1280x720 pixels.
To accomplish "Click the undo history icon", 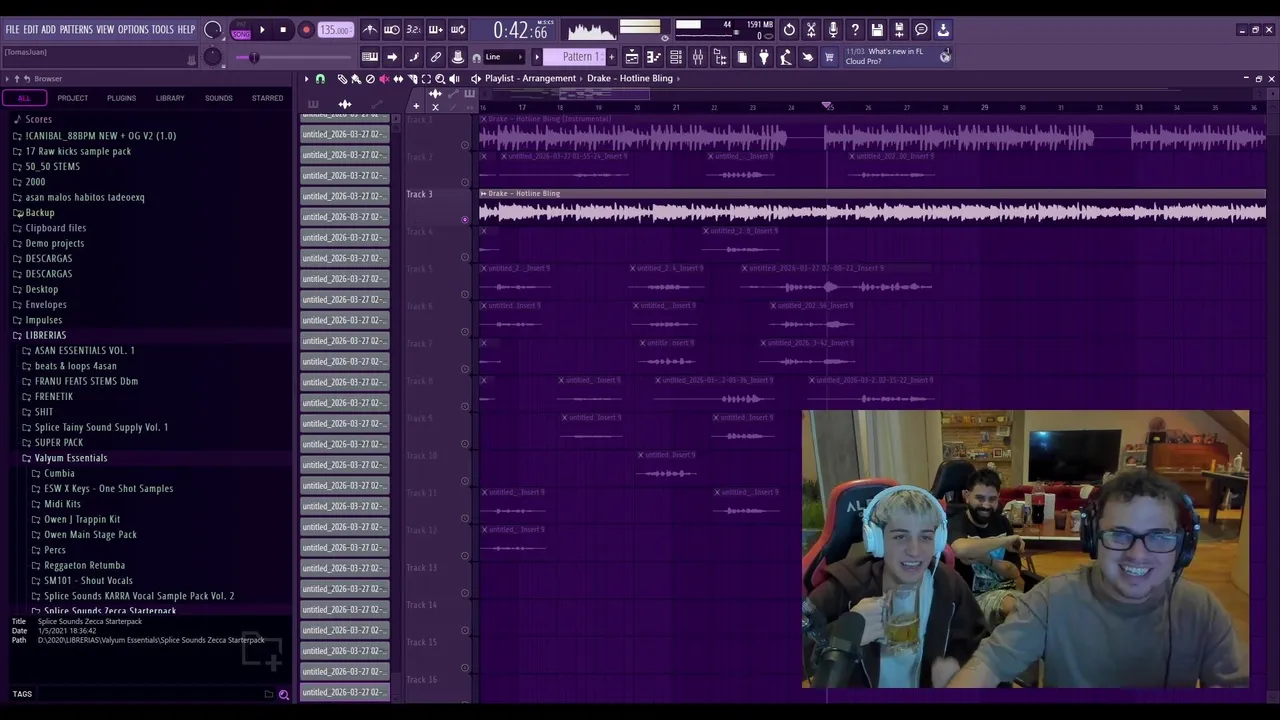I will pos(789,30).
